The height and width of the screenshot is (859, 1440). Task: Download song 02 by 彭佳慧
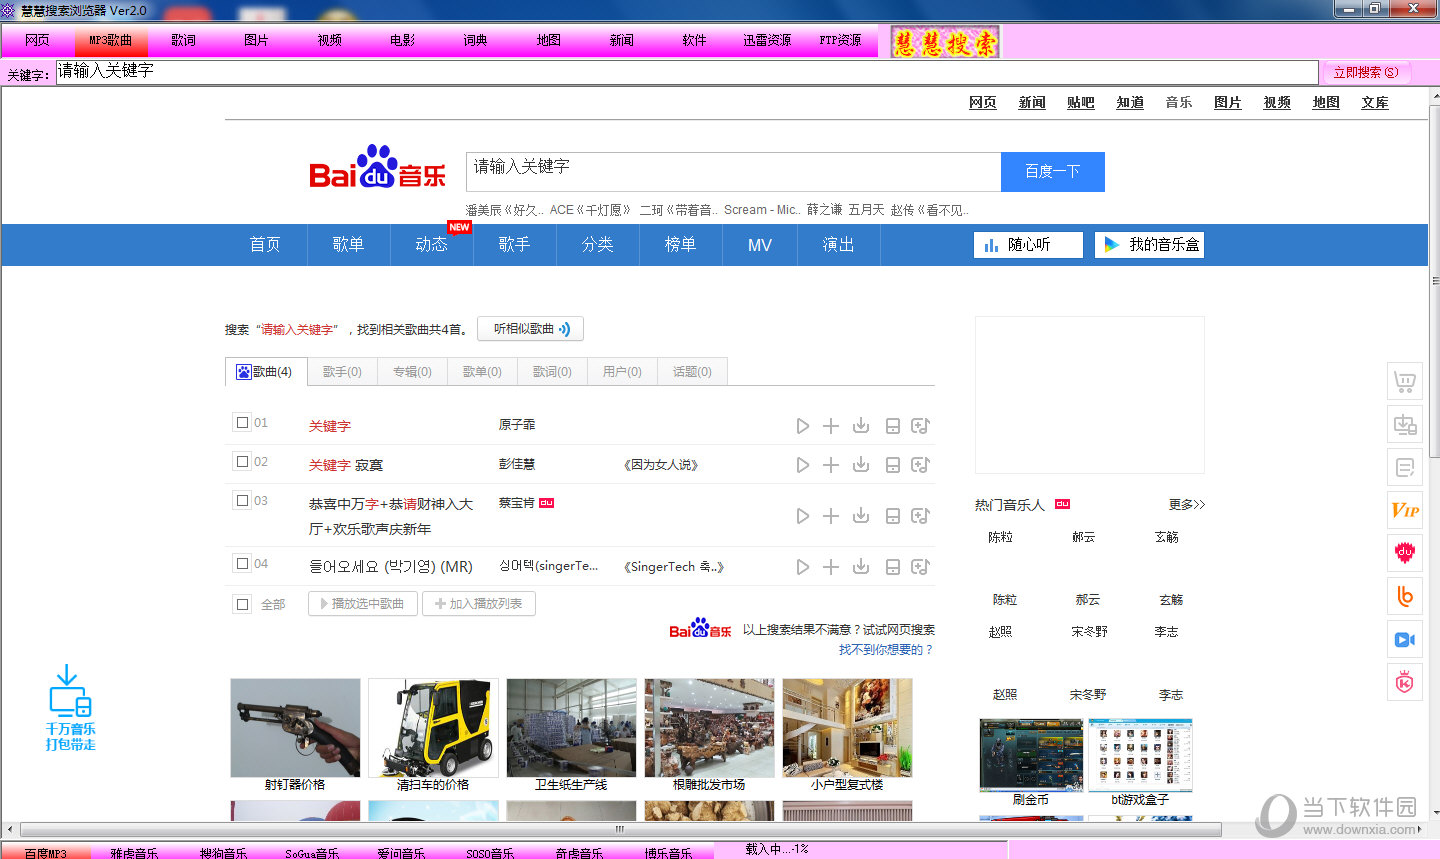tap(861, 465)
